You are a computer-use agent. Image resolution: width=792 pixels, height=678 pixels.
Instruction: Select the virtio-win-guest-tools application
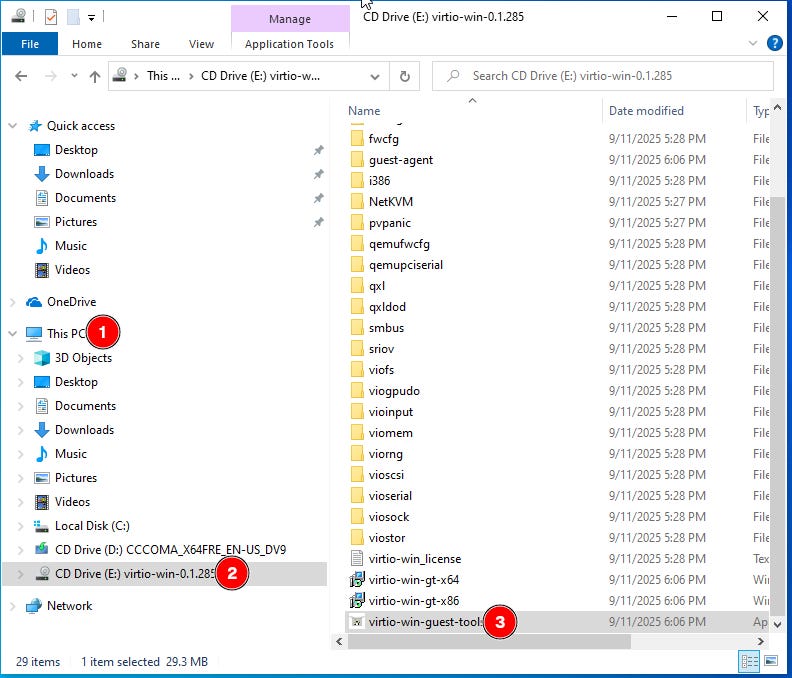tap(424, 622)
